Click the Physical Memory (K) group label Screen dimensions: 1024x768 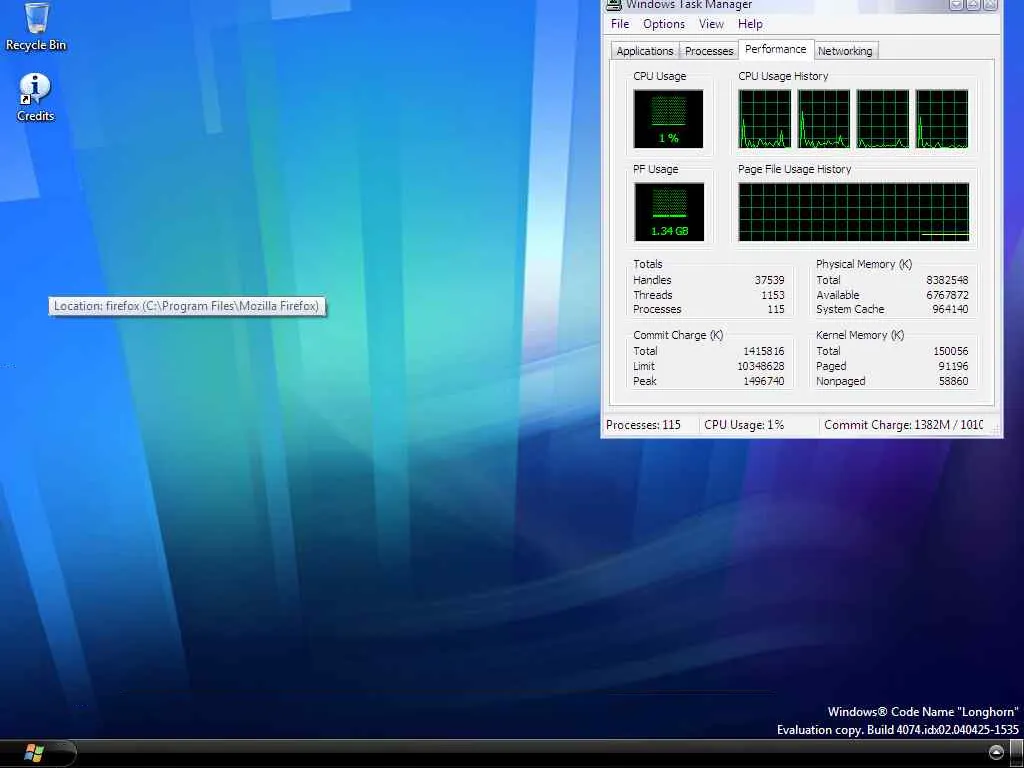(863, 264)
